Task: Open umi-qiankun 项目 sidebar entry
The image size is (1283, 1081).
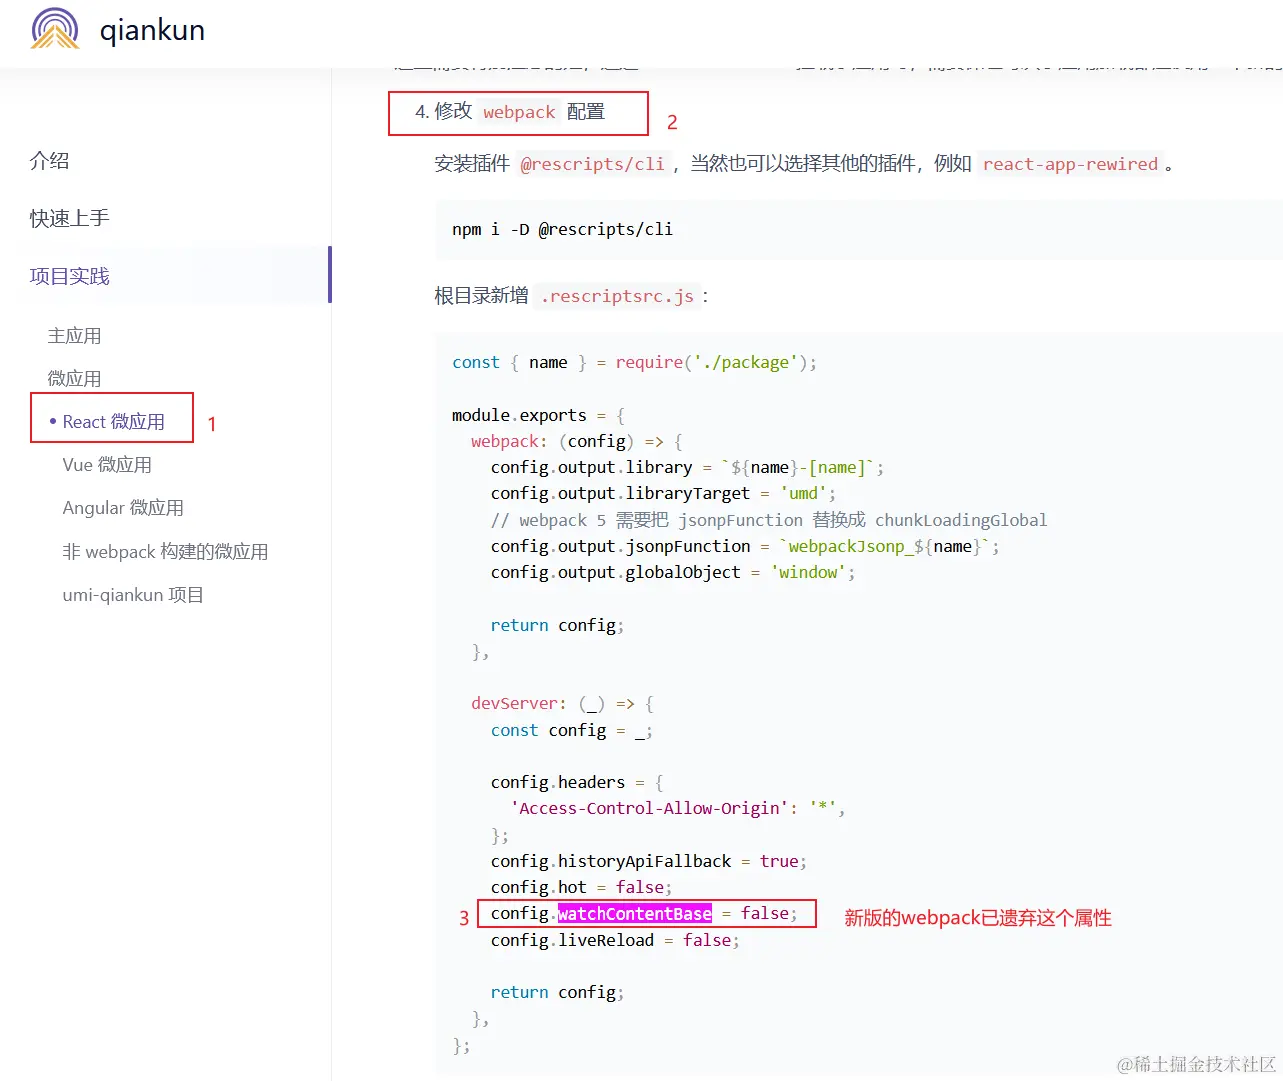Action: pyautogui.click(x=133, y=595)
